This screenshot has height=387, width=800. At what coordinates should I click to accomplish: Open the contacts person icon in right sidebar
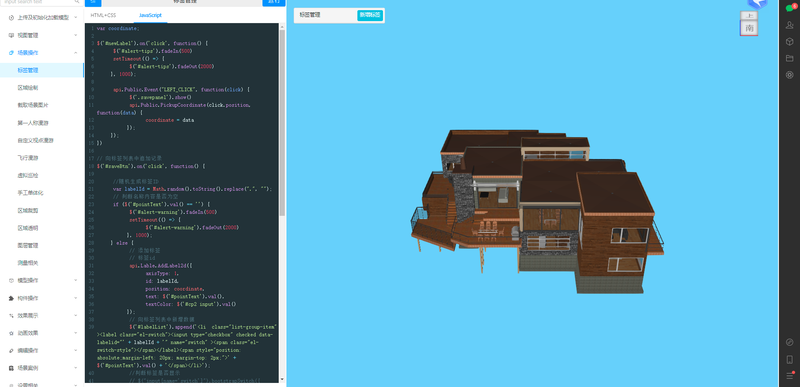click(789, 25)
